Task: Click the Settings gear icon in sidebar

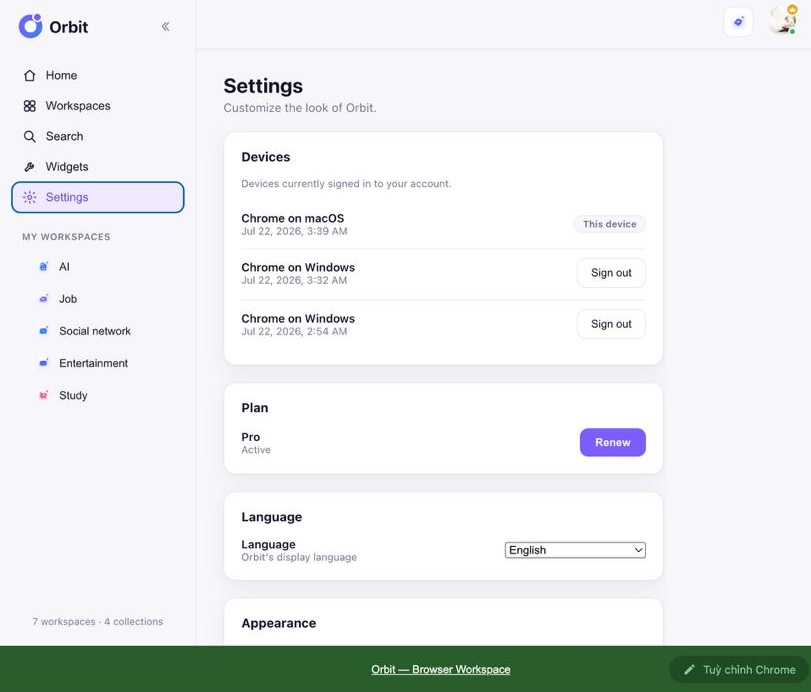Action: coord(29,197)
